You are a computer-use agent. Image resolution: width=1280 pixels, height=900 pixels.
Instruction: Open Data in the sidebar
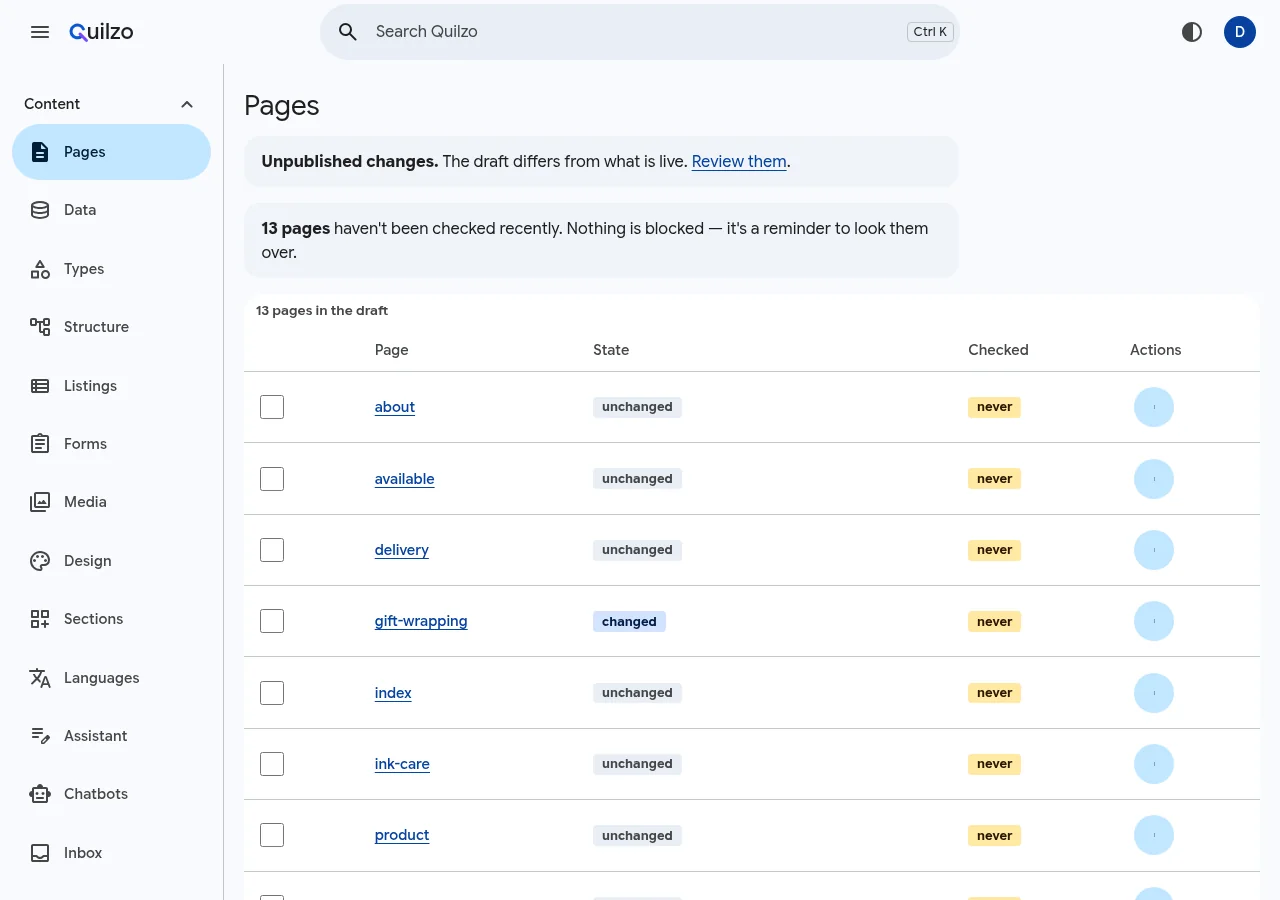coord(111,210)
